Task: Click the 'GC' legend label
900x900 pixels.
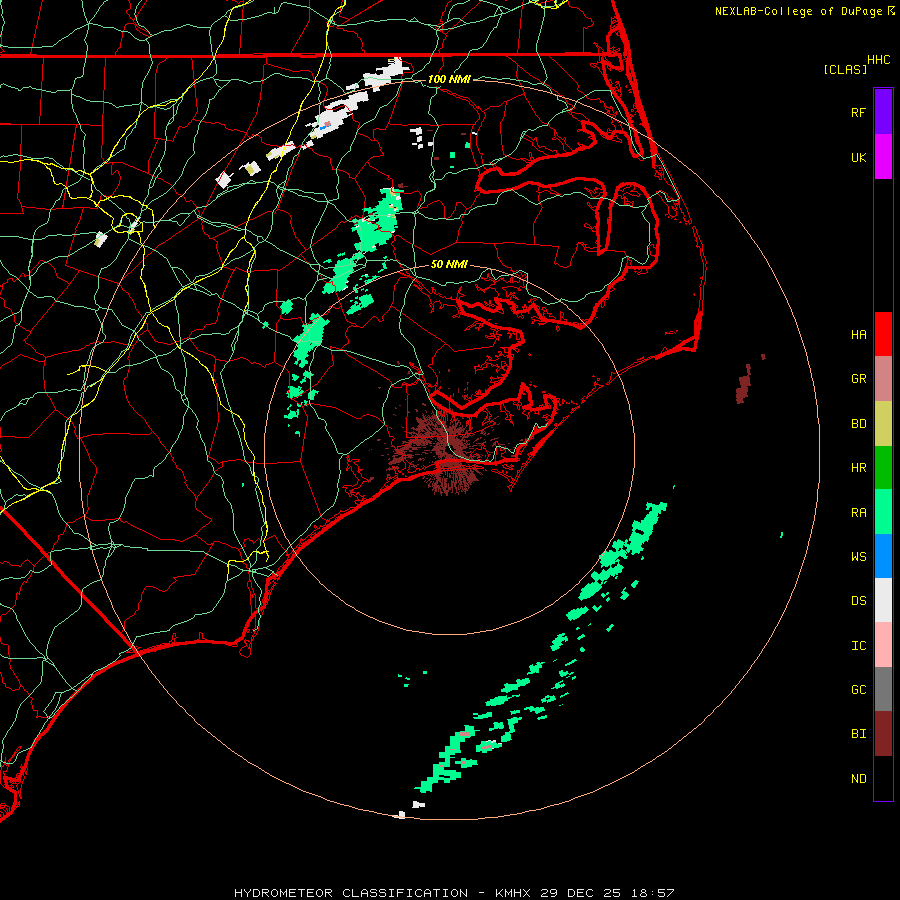Action: coord(858,690)
